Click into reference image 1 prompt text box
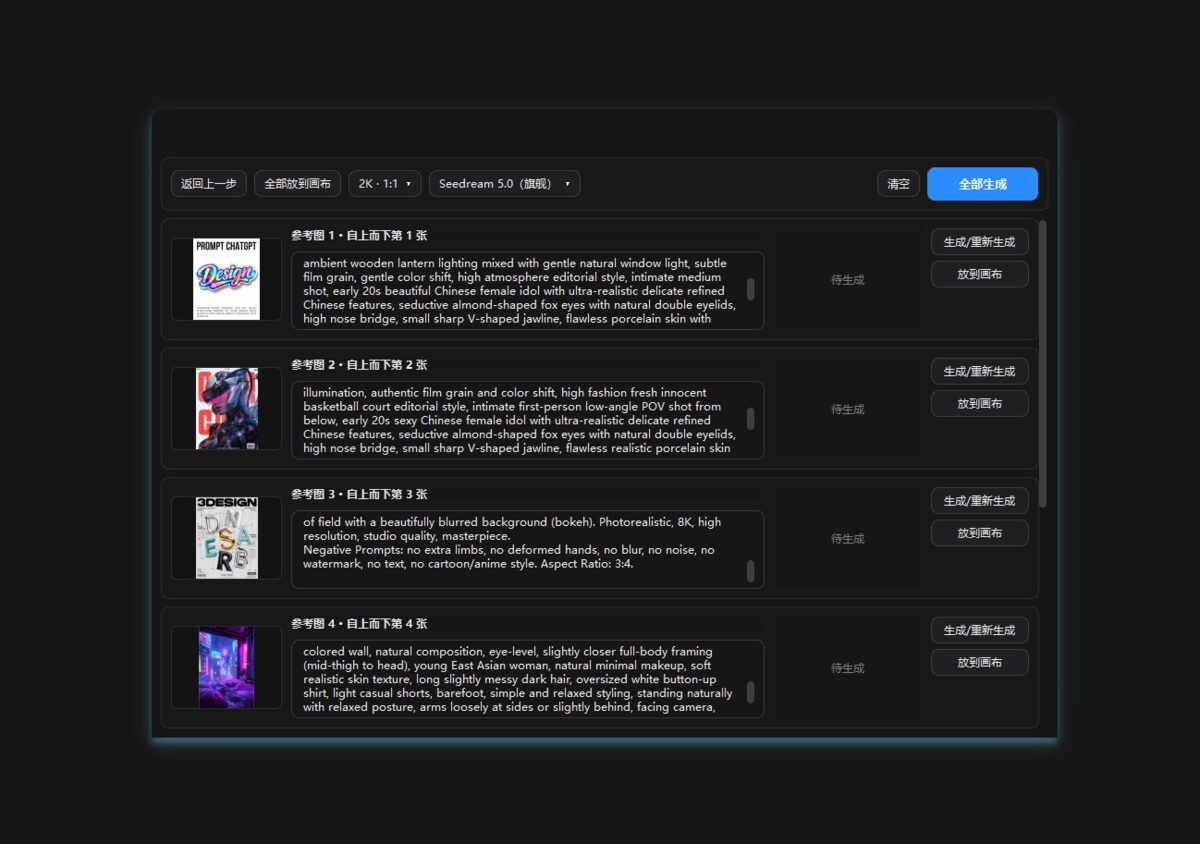 [x=527, y=290]
